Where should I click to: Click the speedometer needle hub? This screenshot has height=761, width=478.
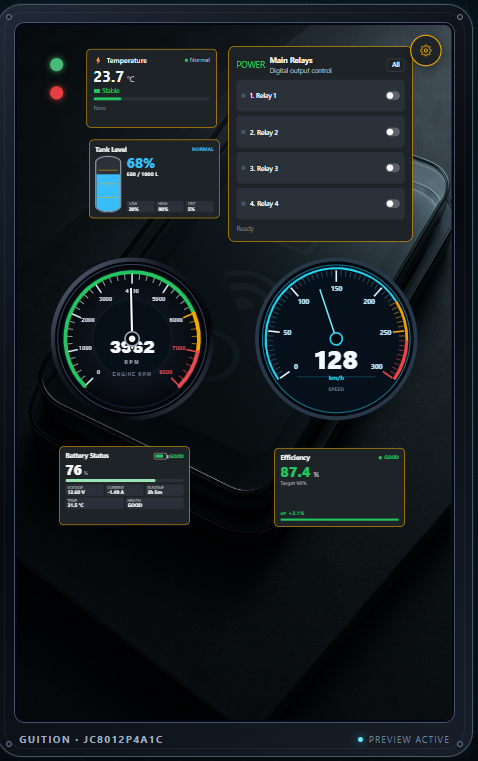[336, 338]
